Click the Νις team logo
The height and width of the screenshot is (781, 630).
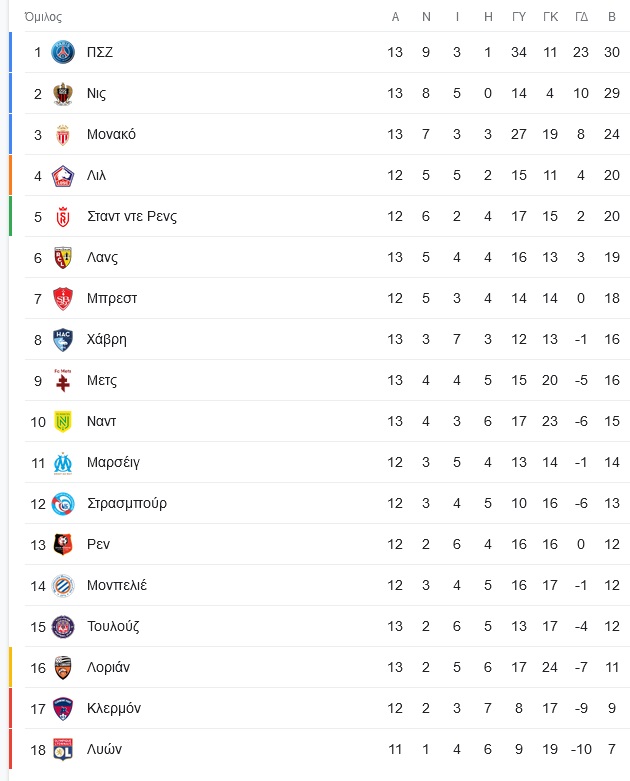click(63, 94)
